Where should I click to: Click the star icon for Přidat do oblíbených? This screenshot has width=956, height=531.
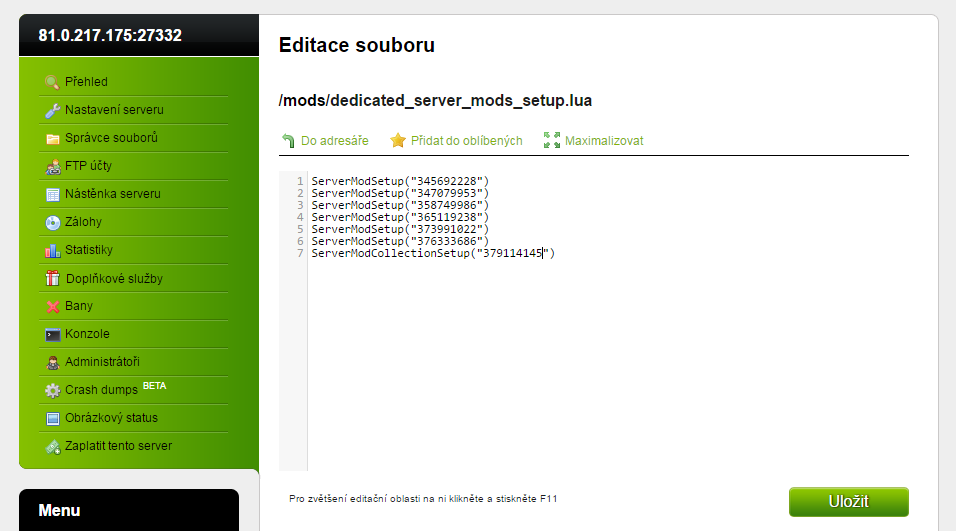point(398,141)
